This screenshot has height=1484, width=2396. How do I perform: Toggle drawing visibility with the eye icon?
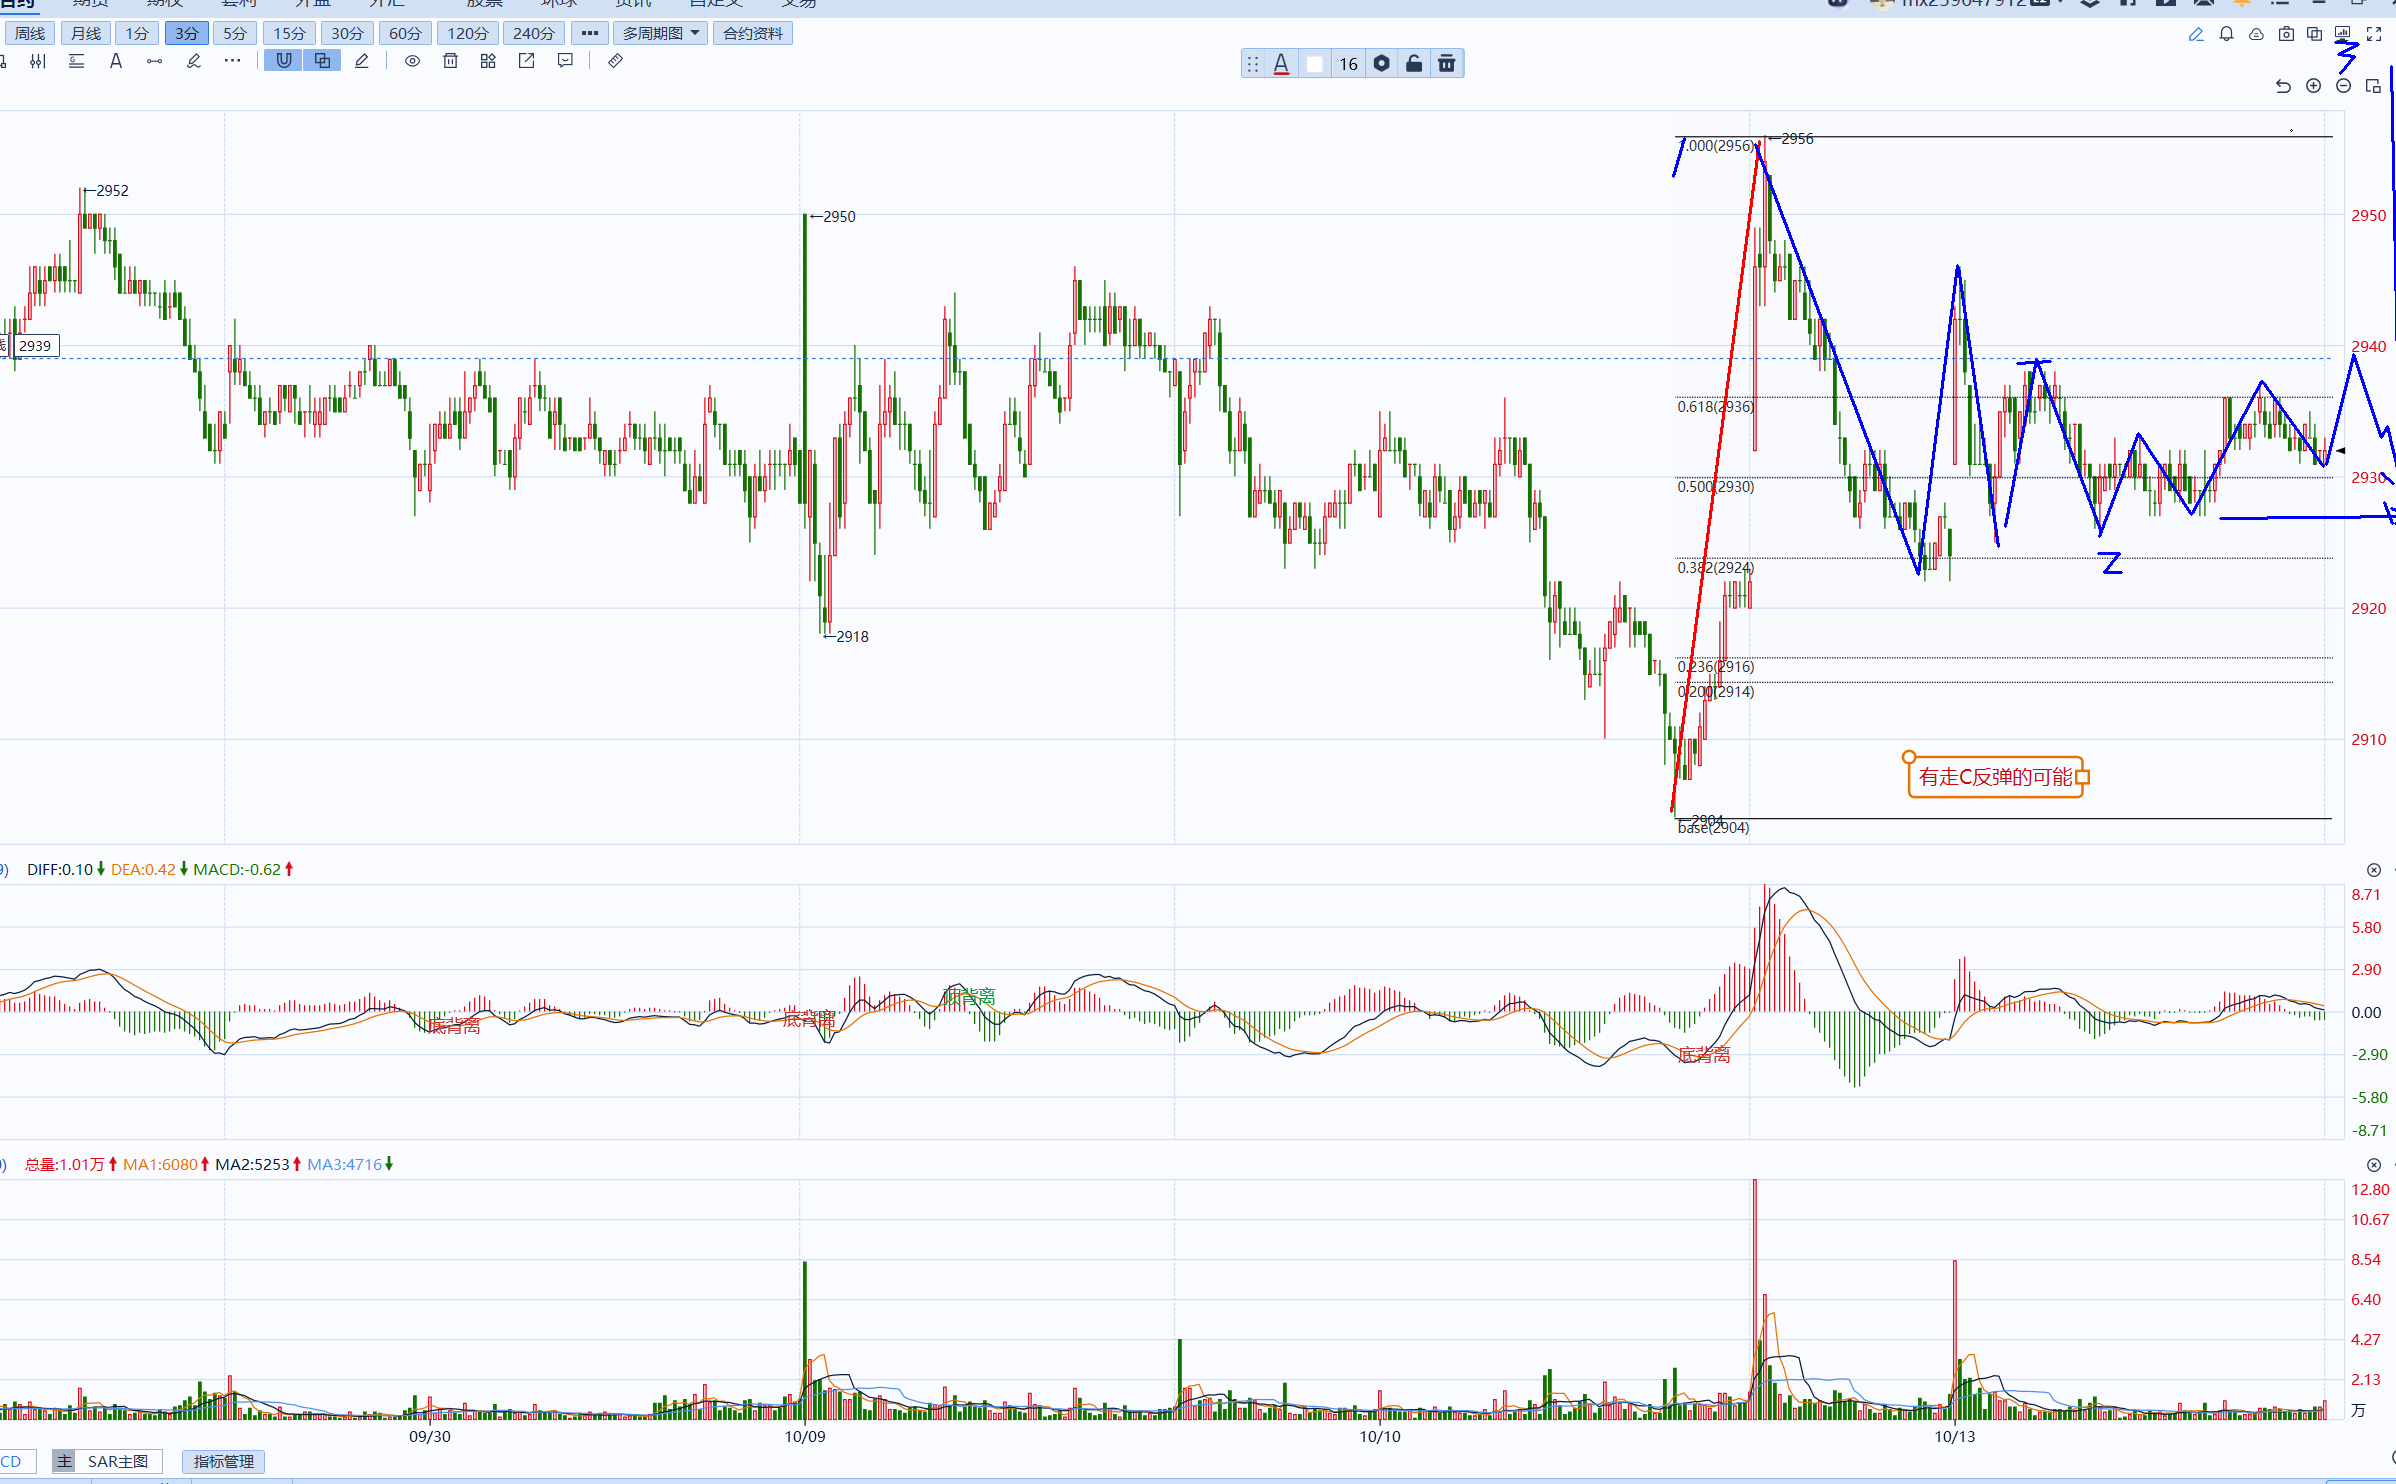412,61
